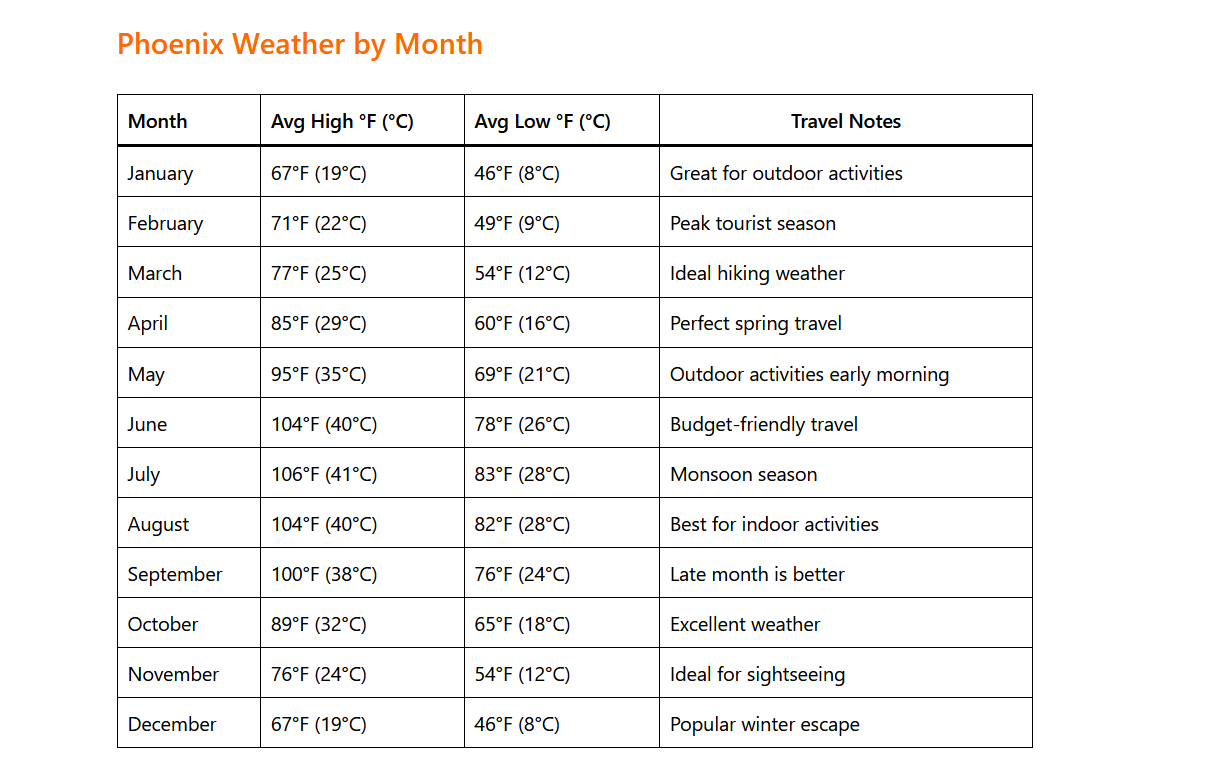Viewport: 1205px width, 782px height.
Task: Select the Travel Notes column header
Action: (x=845, y=121)
